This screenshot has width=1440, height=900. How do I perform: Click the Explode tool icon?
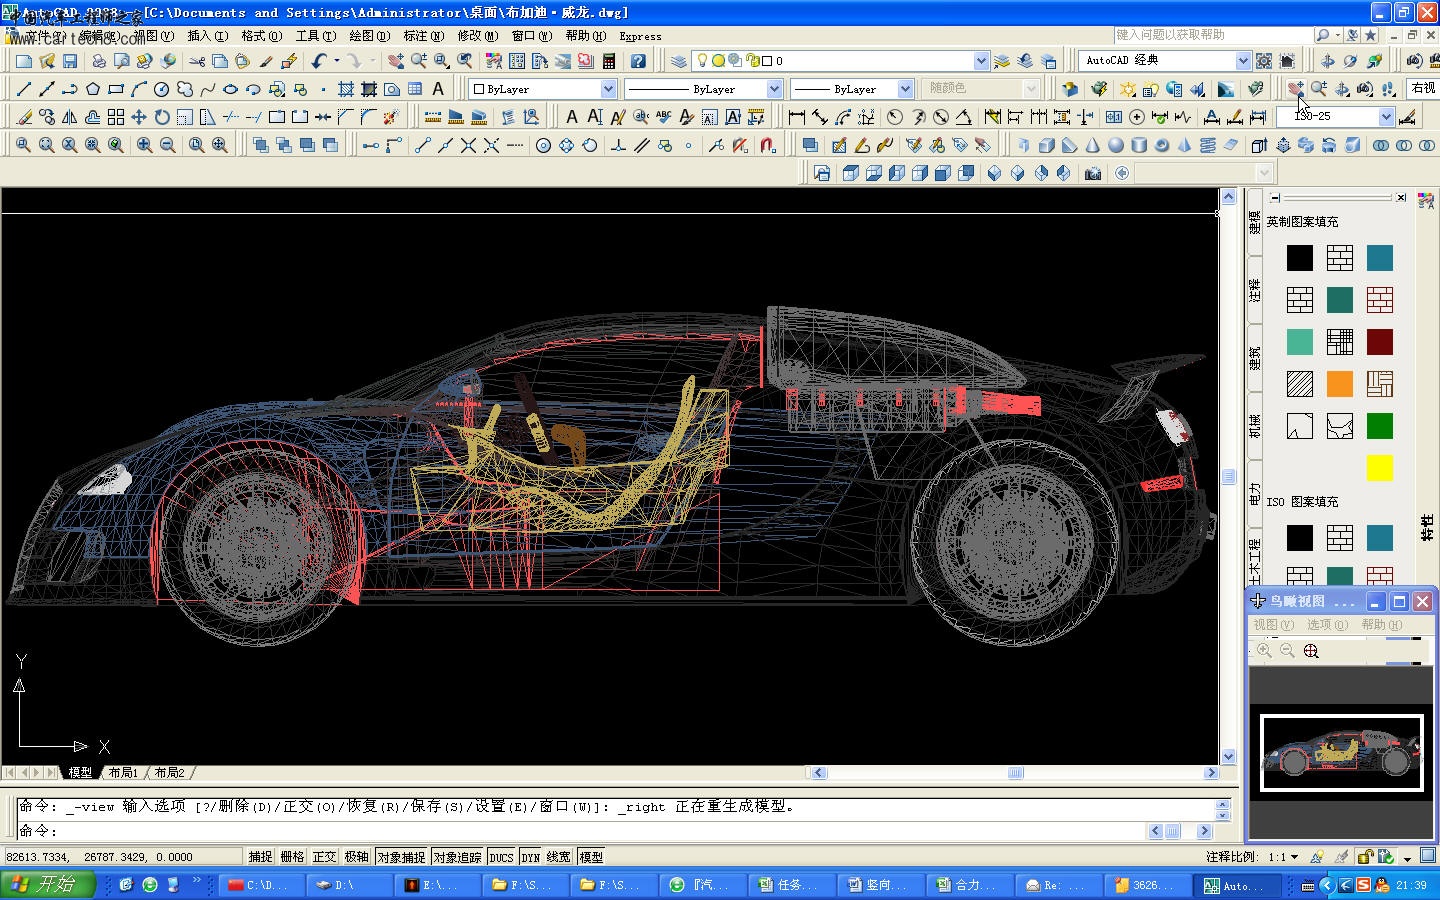(391, 117)
